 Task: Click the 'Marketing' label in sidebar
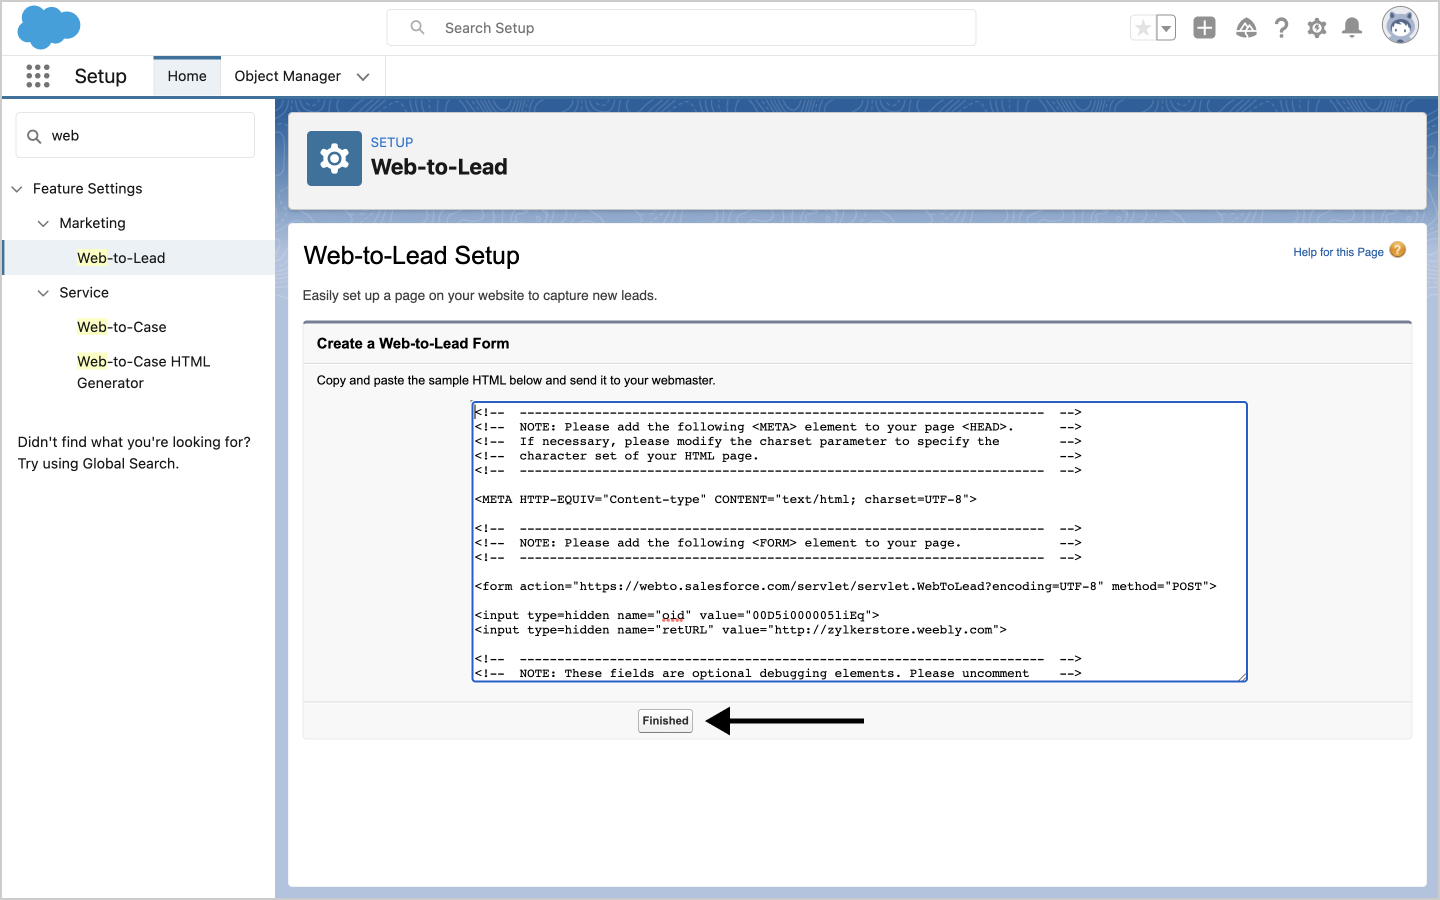pos(92,223)
